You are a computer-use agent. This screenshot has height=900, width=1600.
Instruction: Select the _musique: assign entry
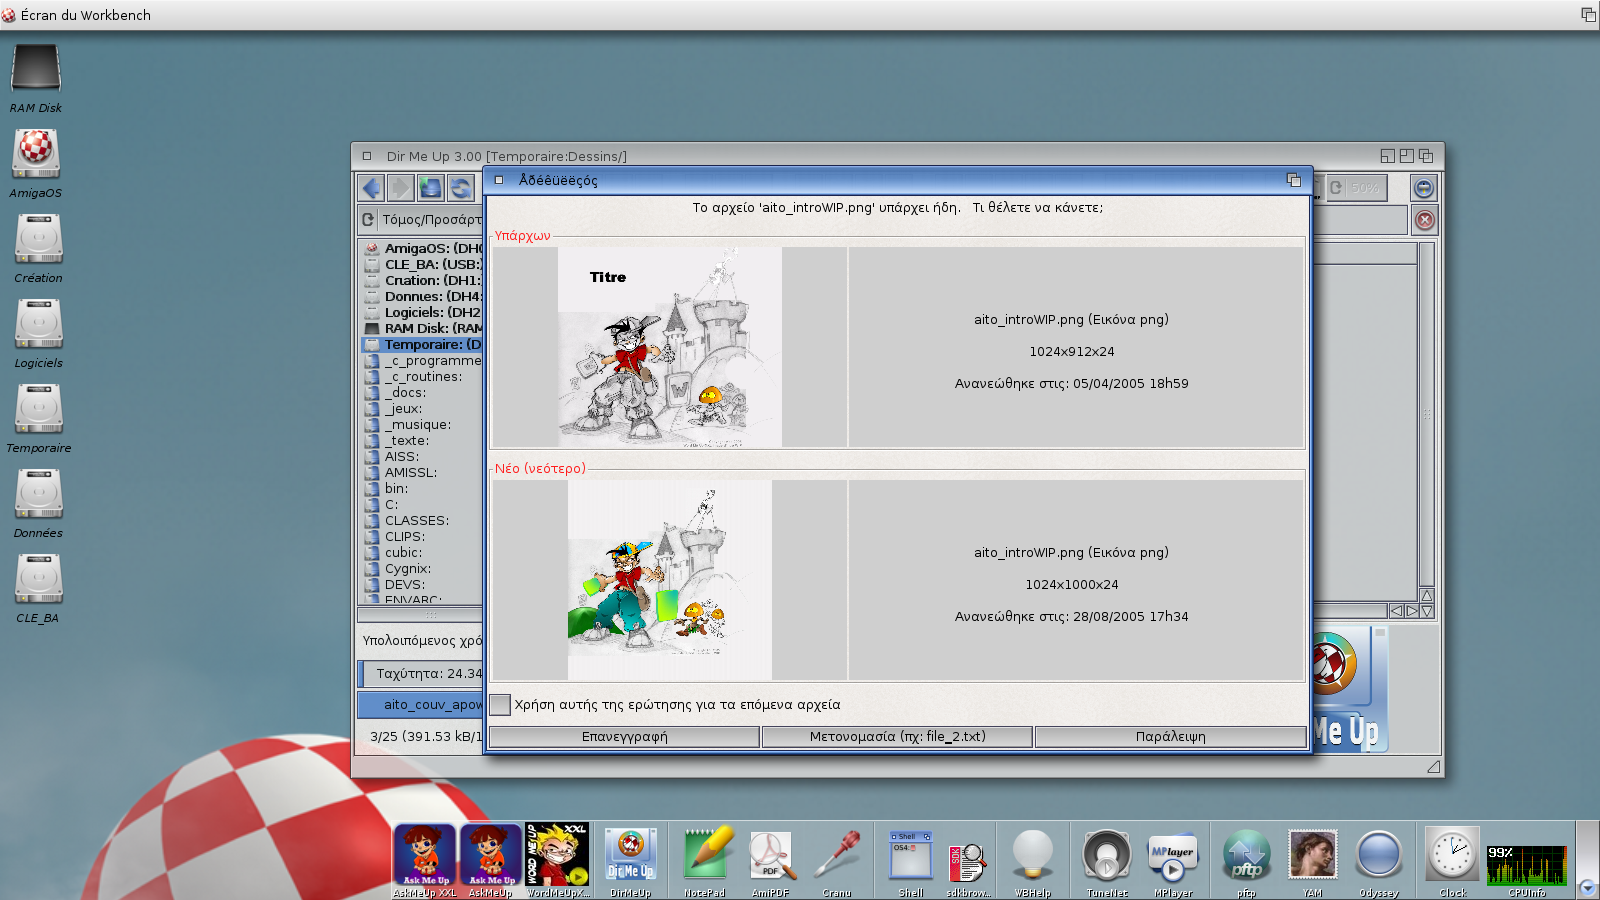(420, 425)
